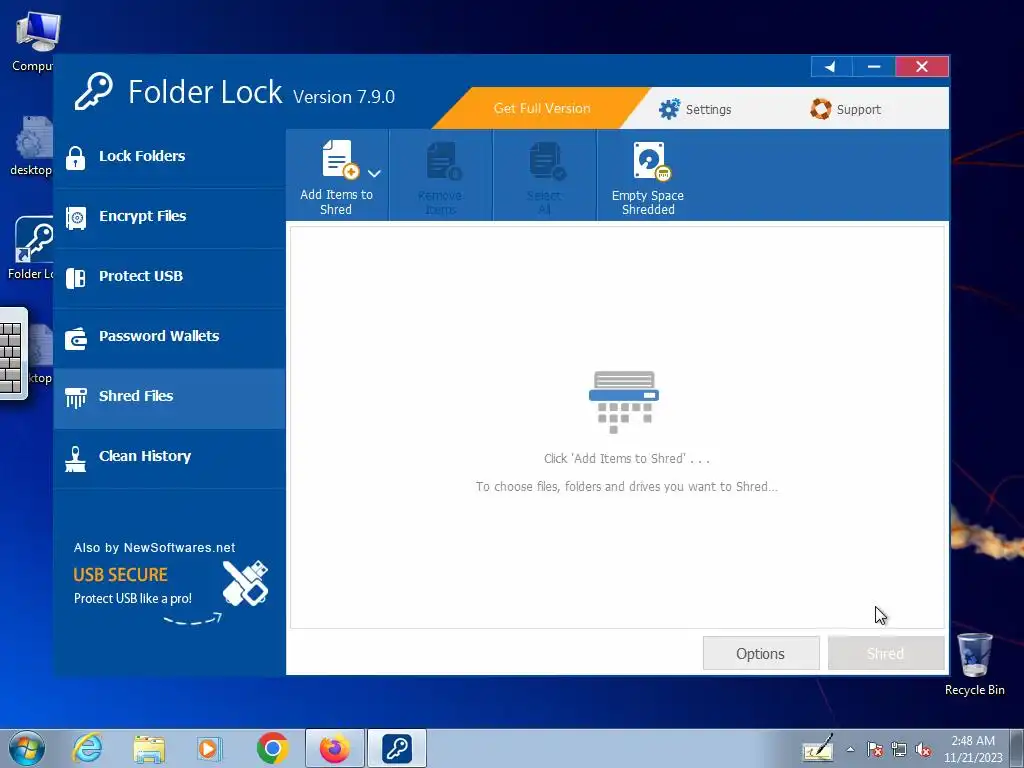Click the Support lifebuoy icon

click(821, 109)
